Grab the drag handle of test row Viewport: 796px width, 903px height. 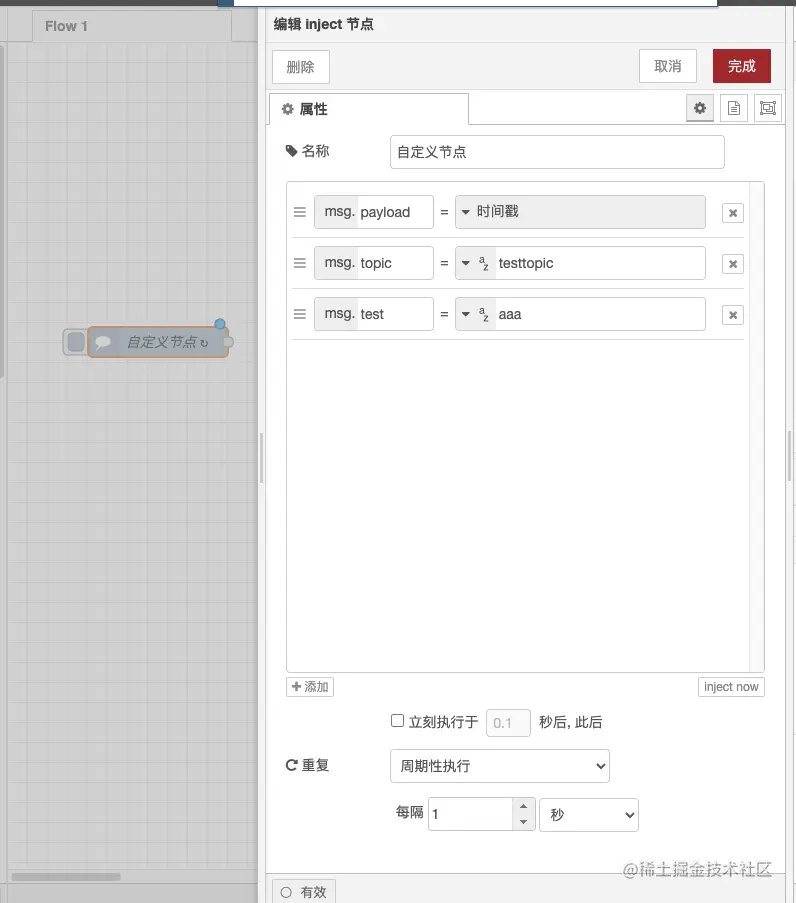tap(300, 314)
